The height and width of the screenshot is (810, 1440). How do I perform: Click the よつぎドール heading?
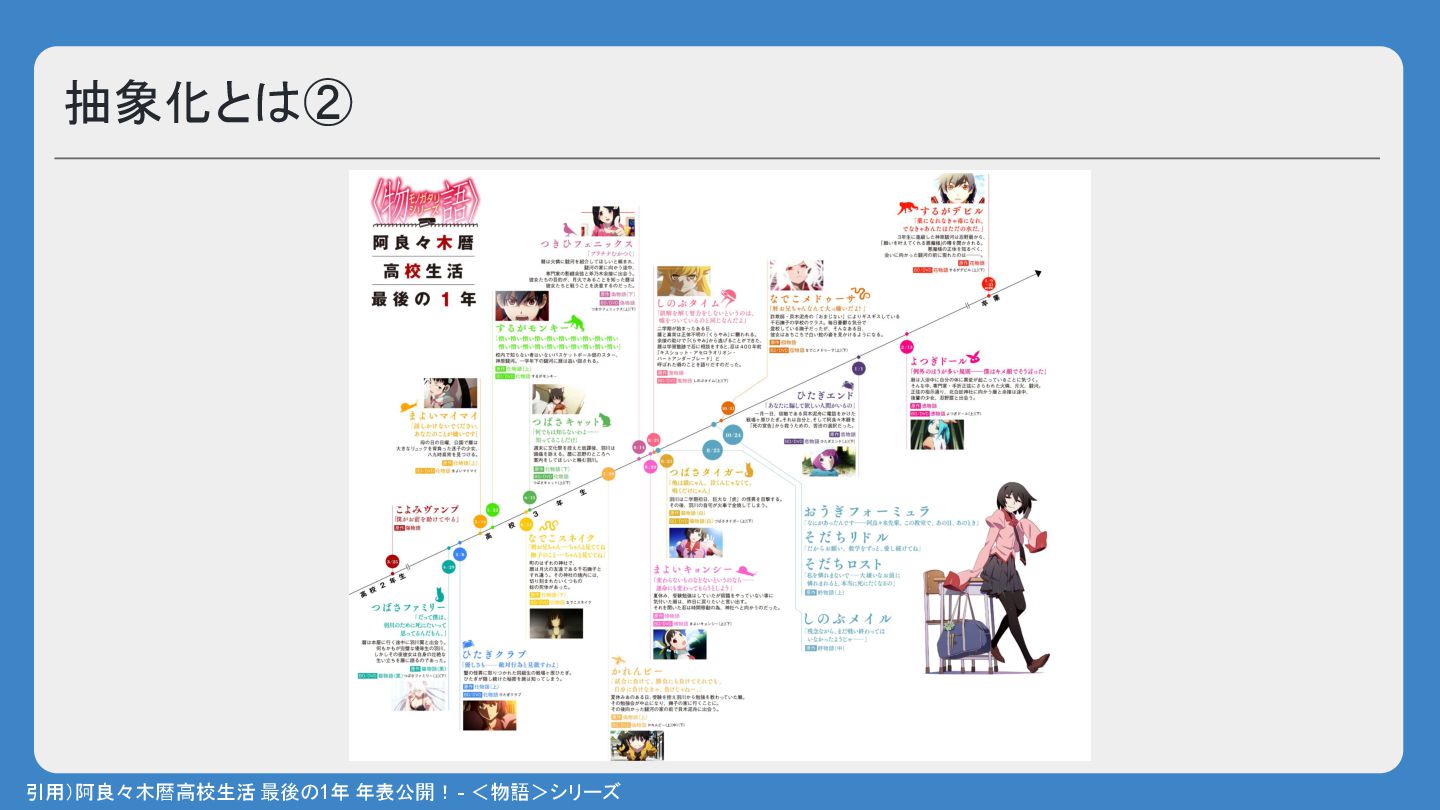click(938, 359)
